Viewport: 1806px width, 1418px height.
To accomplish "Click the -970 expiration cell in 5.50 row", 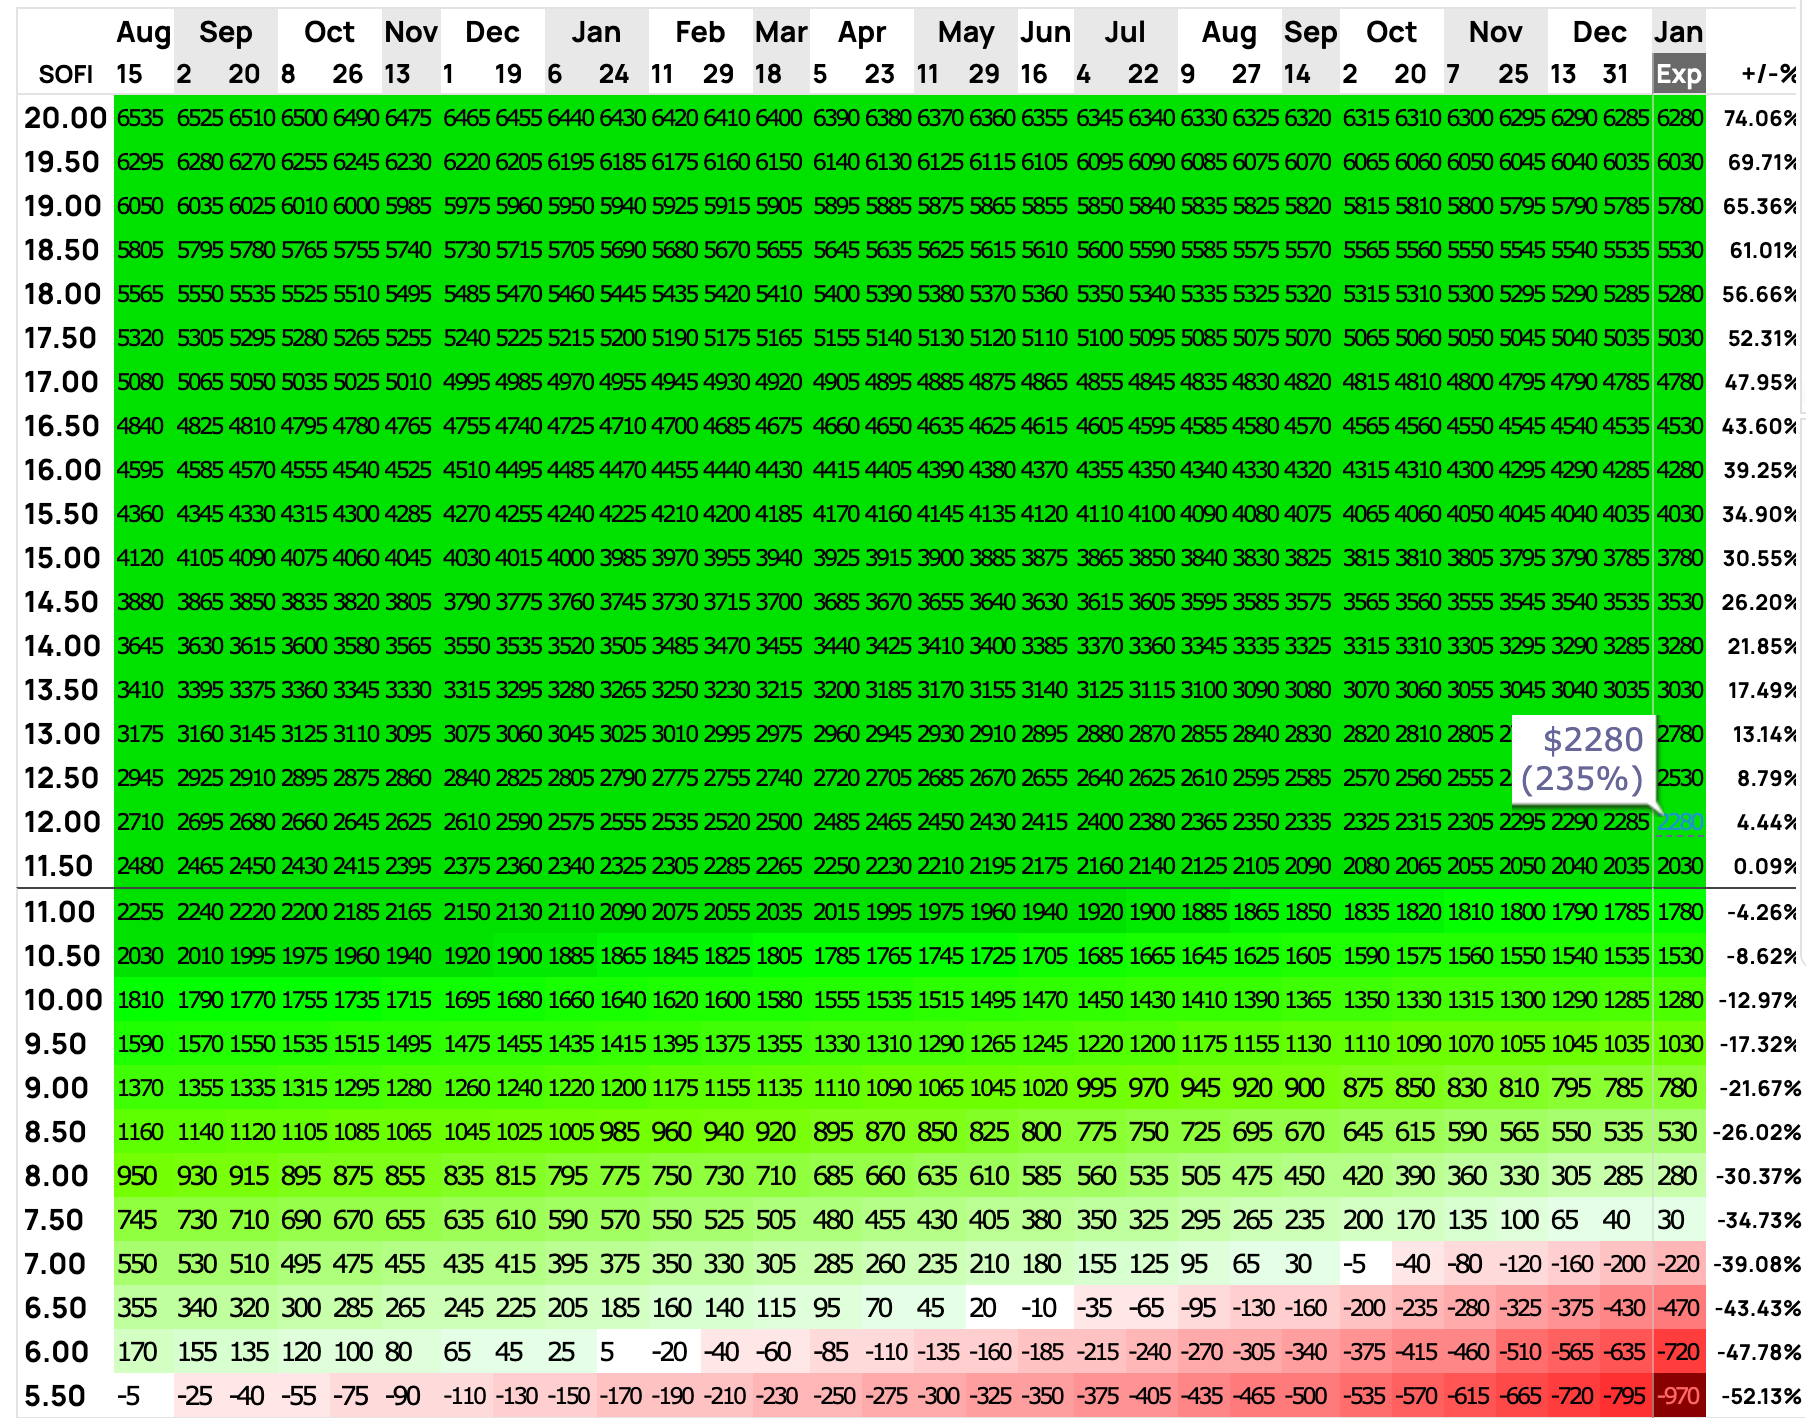I will point(1678,1396).
